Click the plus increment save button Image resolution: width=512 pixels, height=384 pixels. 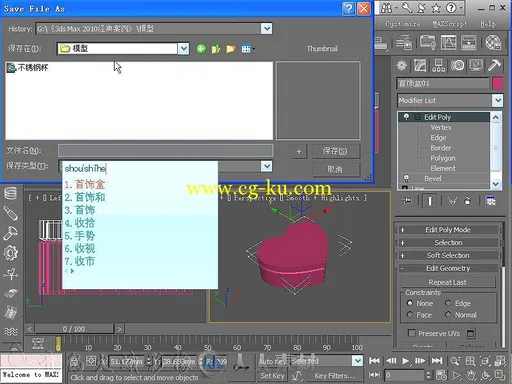tap(299, 151)
